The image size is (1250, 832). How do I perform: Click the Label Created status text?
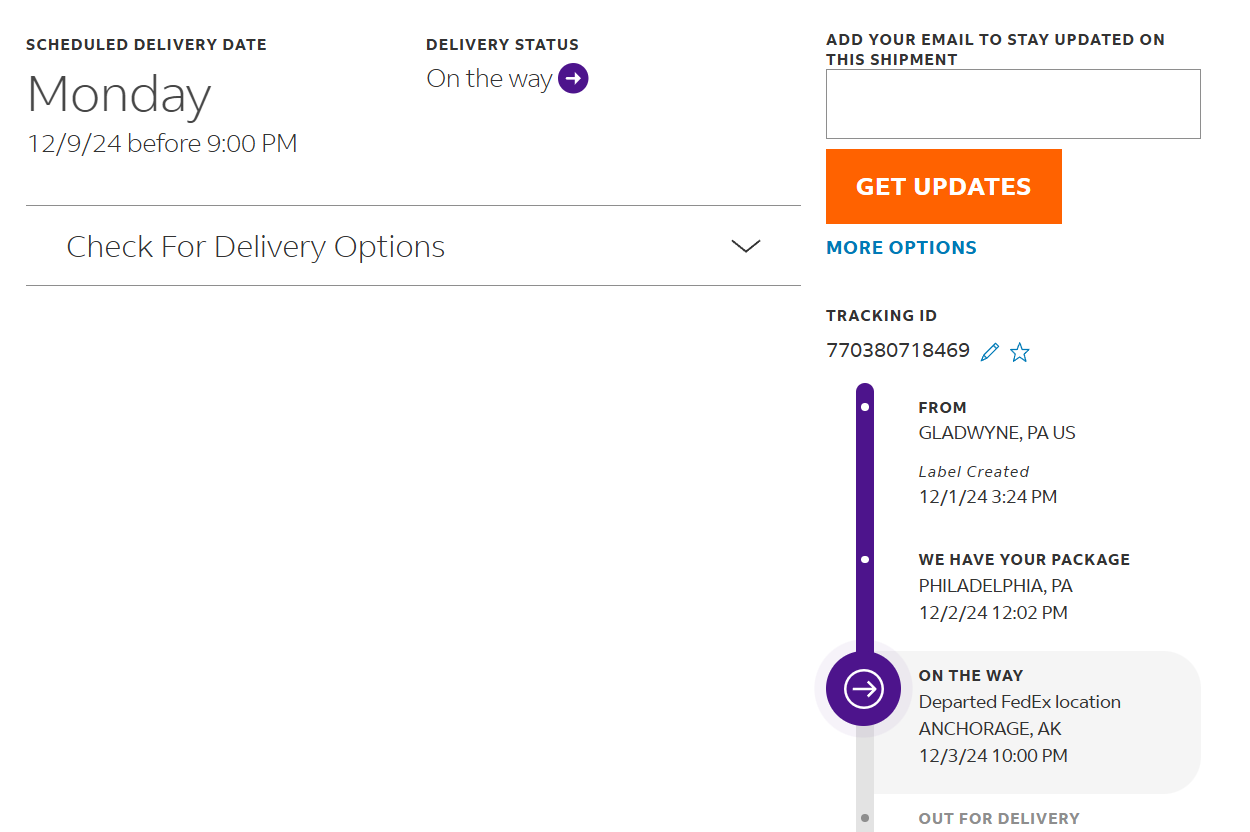tap(974, 471)
